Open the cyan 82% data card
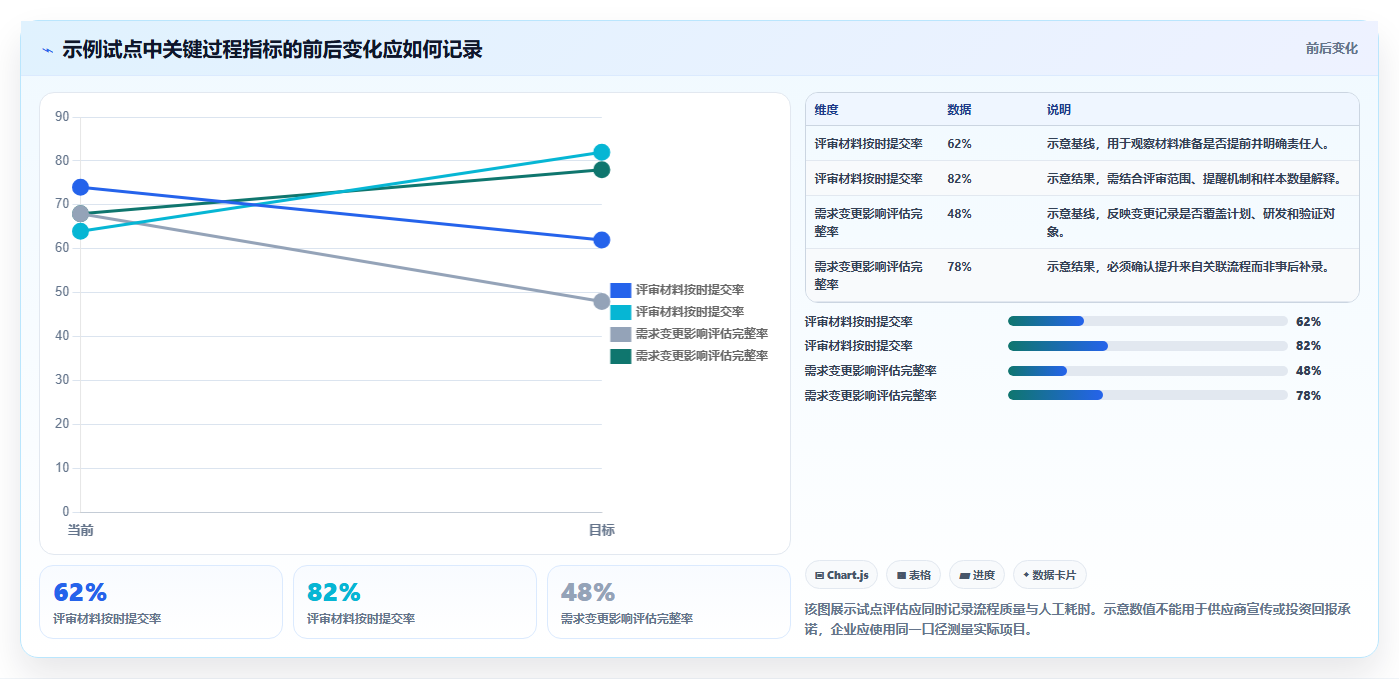Image resolution: width=1399 pixels, height=679 pixels. coord(415,602)
